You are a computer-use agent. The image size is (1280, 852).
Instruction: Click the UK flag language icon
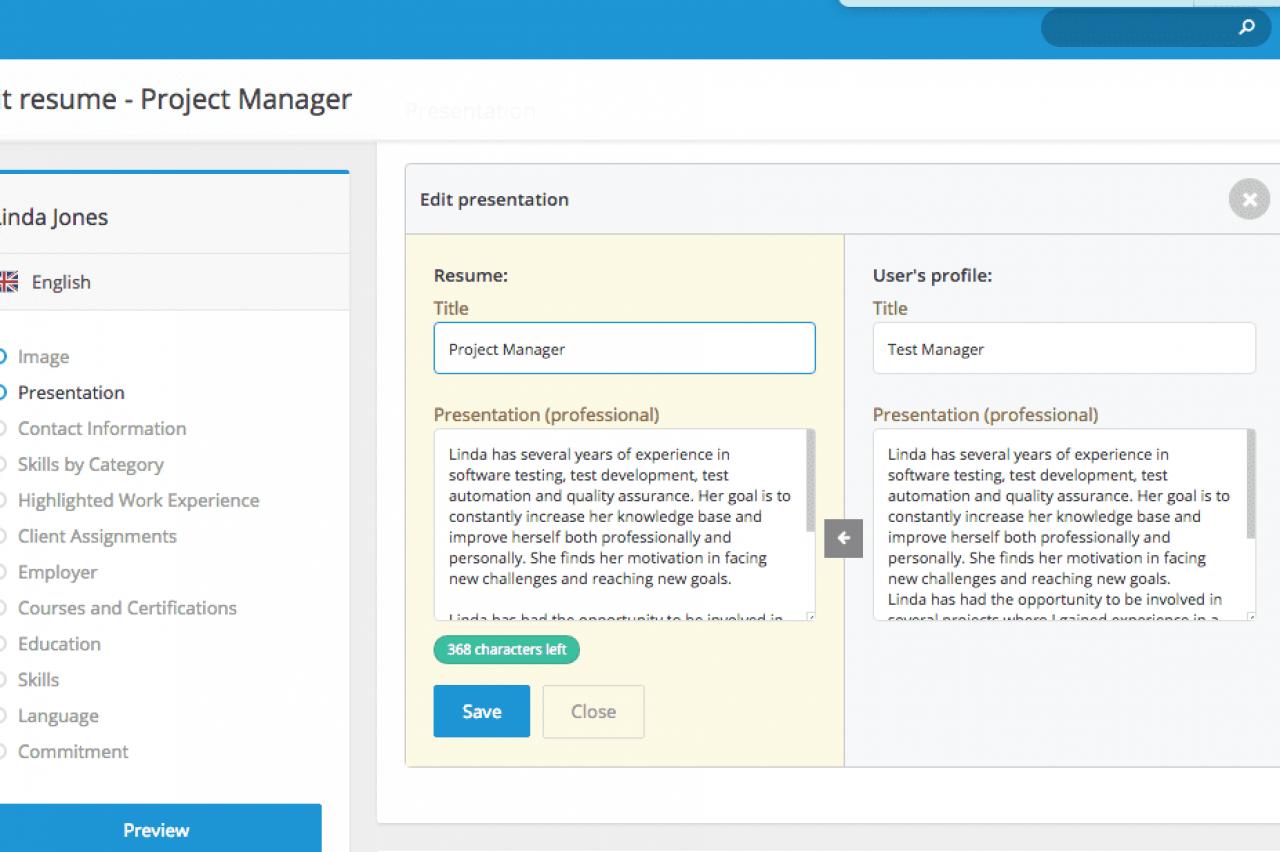[8, 282]
